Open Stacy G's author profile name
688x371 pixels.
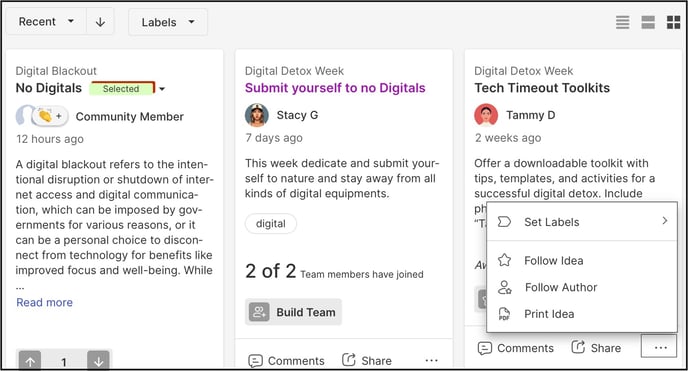click(297, 115)
